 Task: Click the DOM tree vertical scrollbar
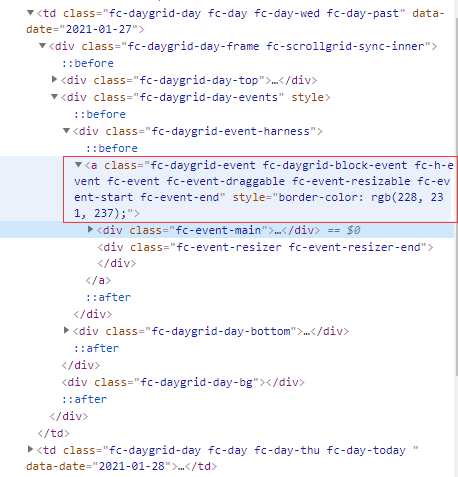tap(456, 197)
